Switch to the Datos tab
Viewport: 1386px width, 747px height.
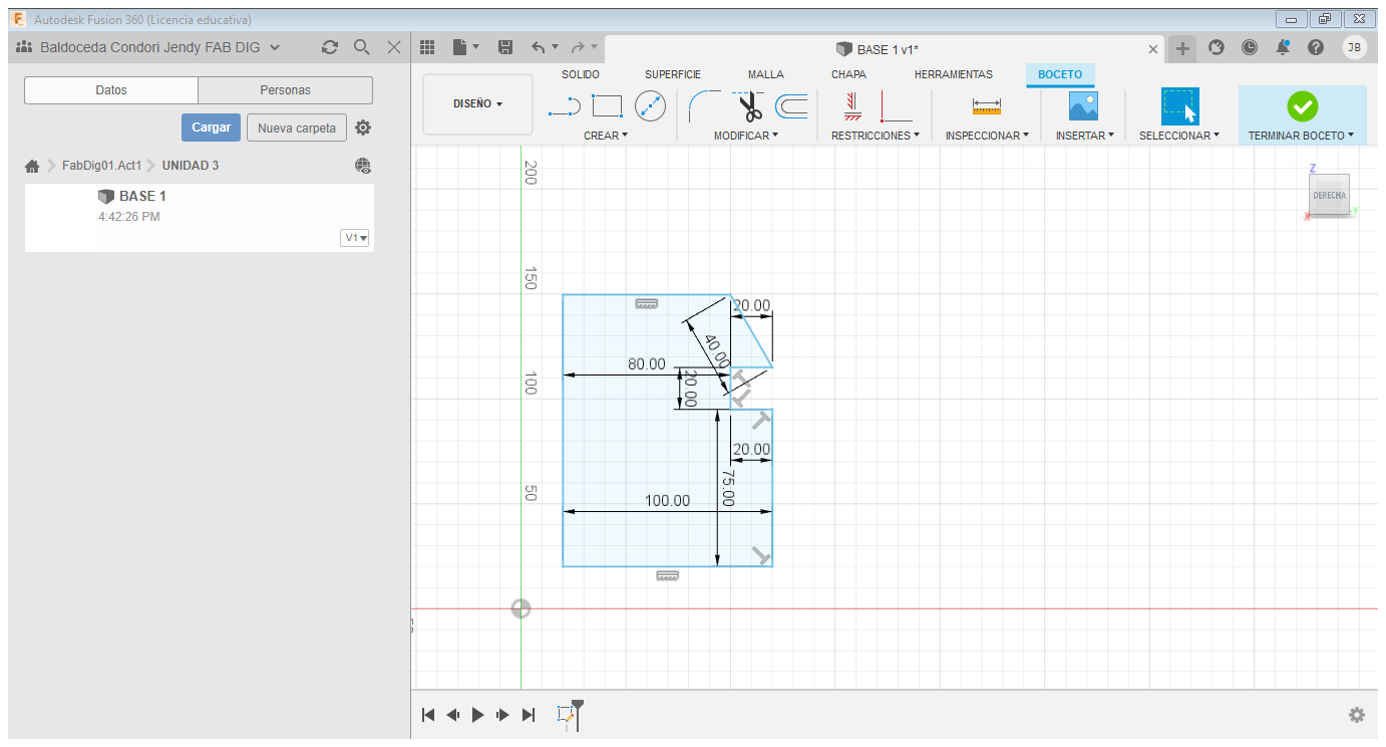click(111, 90)
